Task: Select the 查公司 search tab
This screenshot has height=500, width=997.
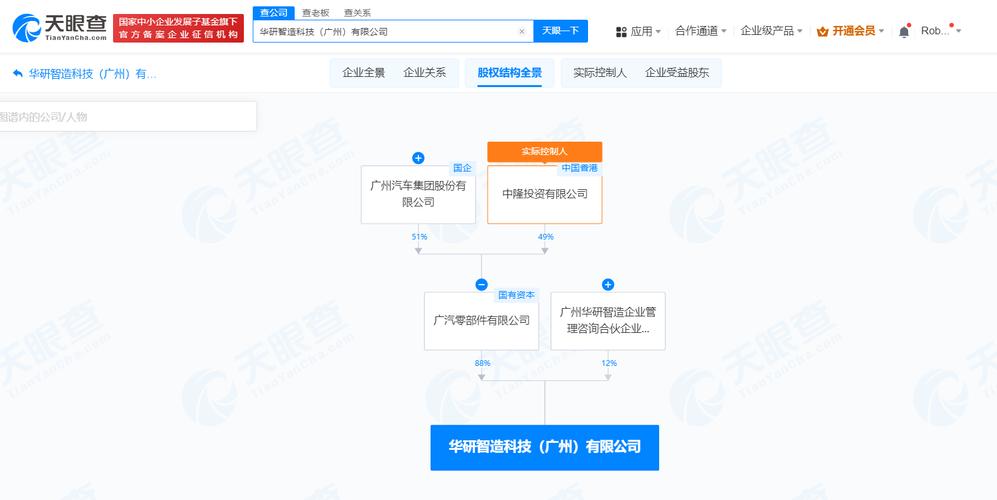Action: [273, 13]
